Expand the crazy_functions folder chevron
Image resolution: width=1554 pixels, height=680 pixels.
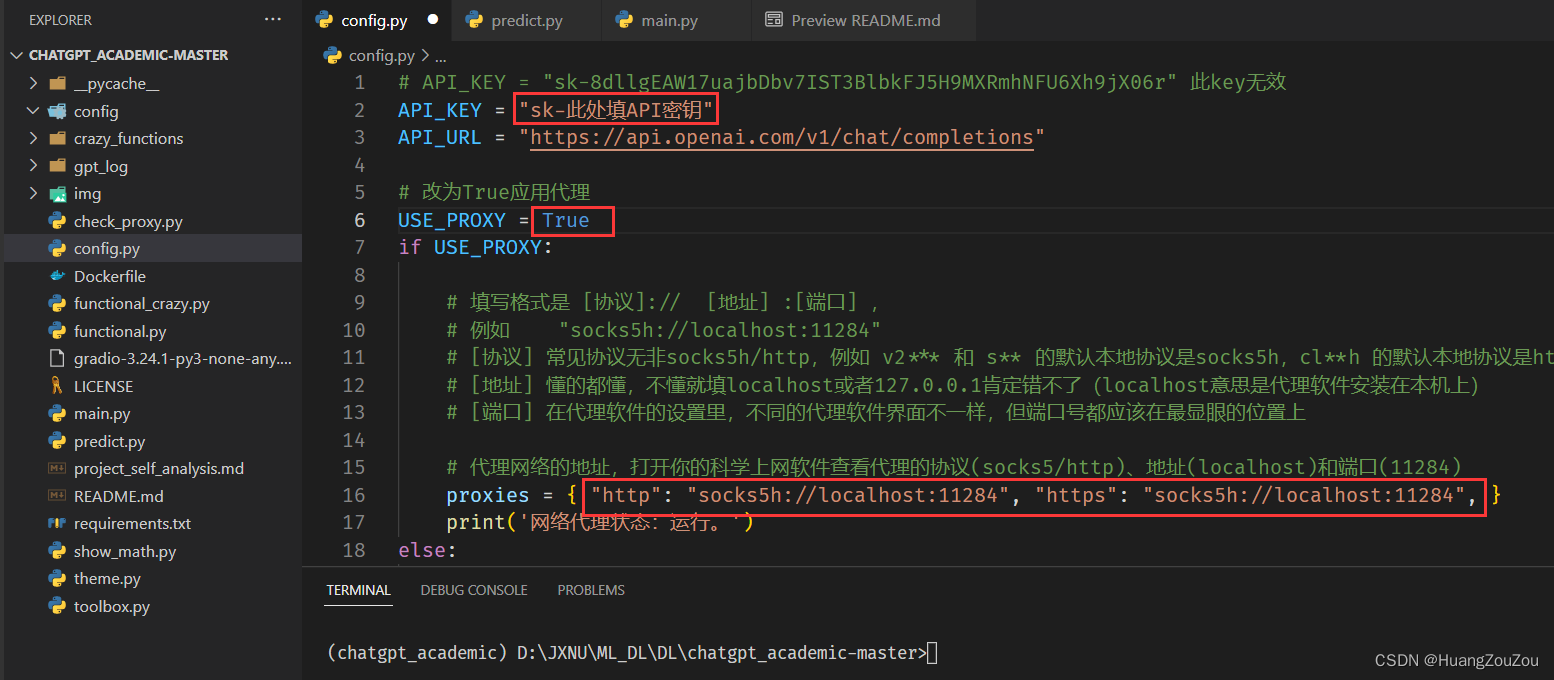33,139
